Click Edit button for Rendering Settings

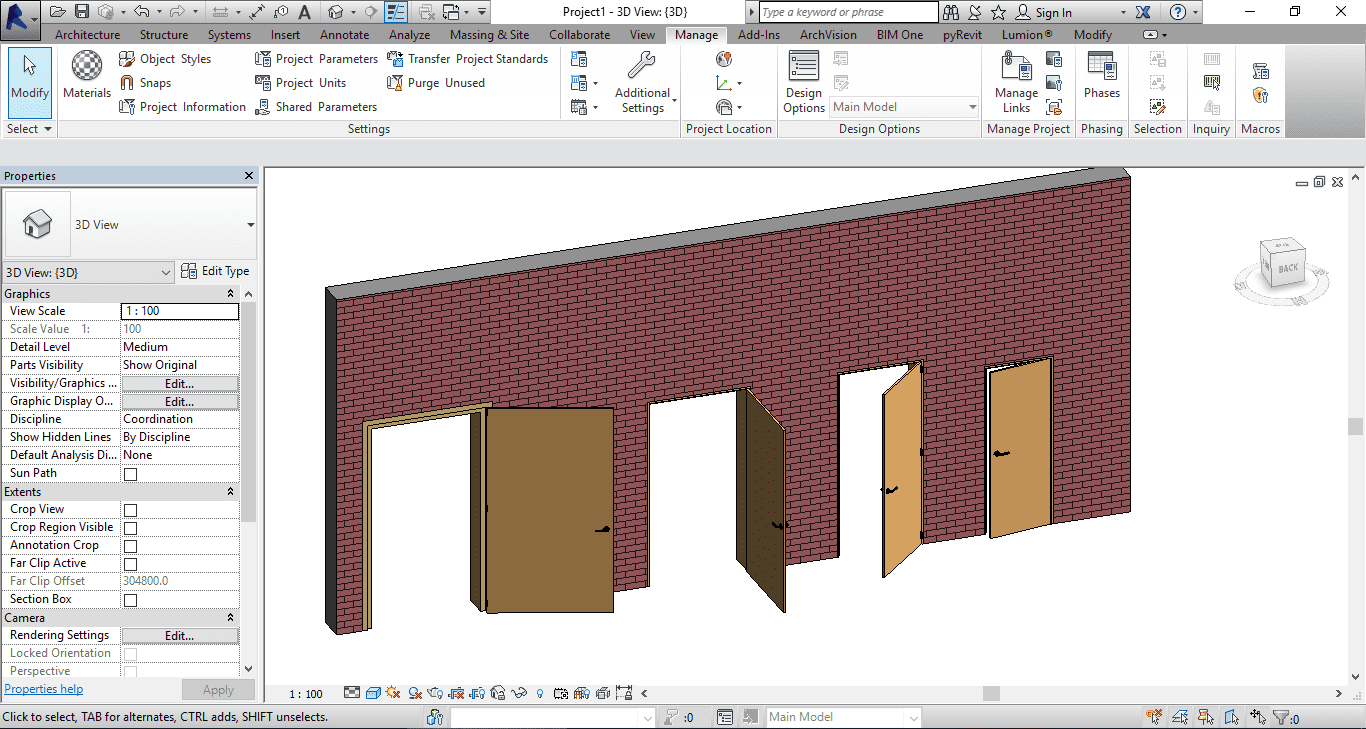pyautogui.click(x=179, y=636)
